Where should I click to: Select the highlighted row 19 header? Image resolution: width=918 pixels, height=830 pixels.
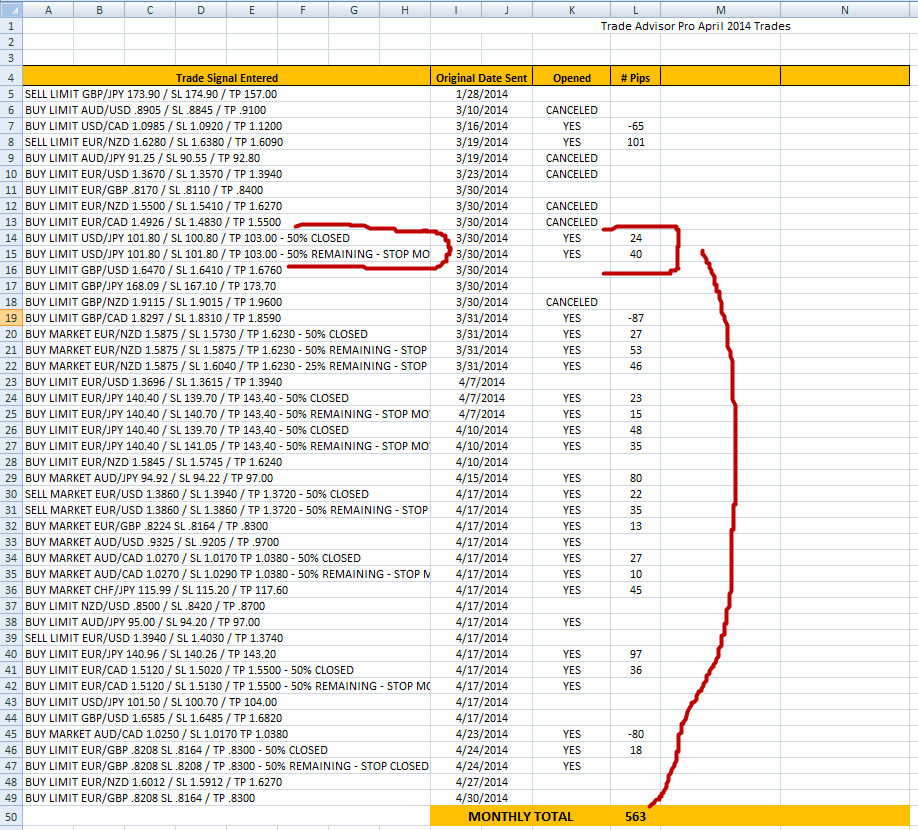point(11,318)
